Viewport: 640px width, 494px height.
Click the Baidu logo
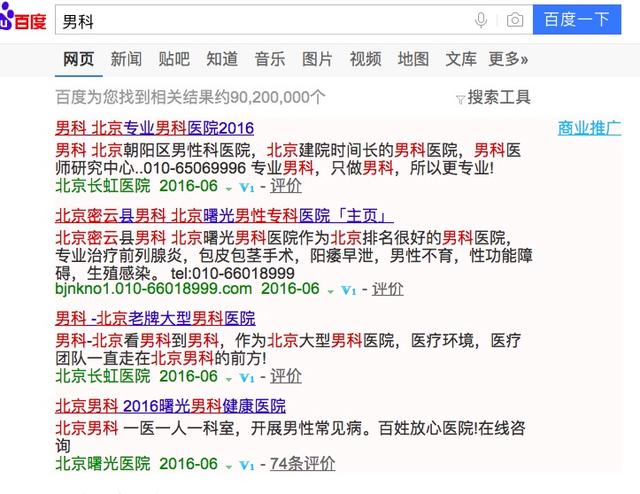pyautogui.click(x=23, y=18)
